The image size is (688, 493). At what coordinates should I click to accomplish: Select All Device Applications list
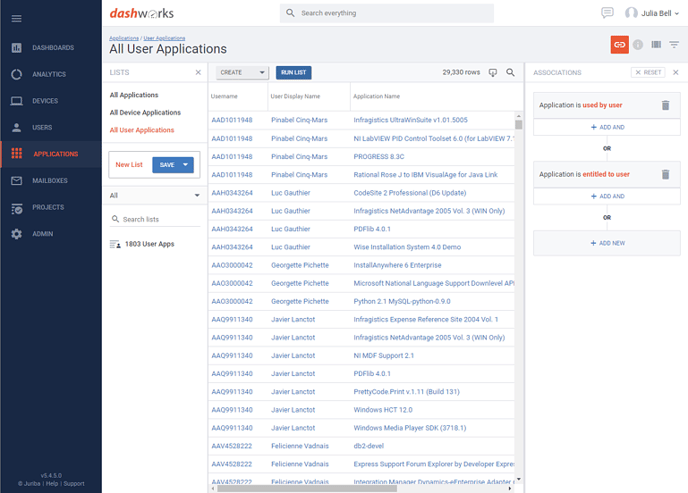145,113
